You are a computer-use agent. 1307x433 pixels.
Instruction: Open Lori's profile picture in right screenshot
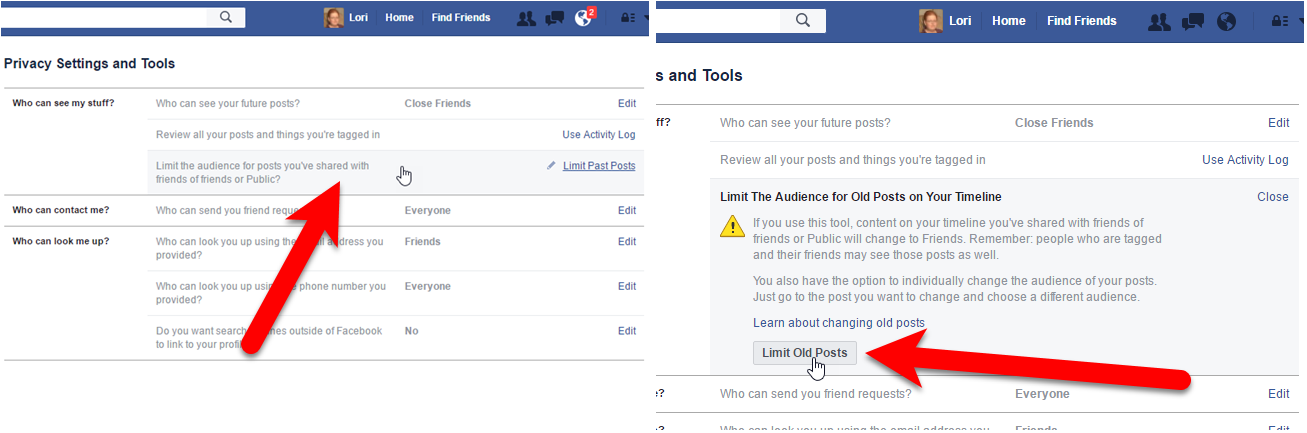pos(931,21)
